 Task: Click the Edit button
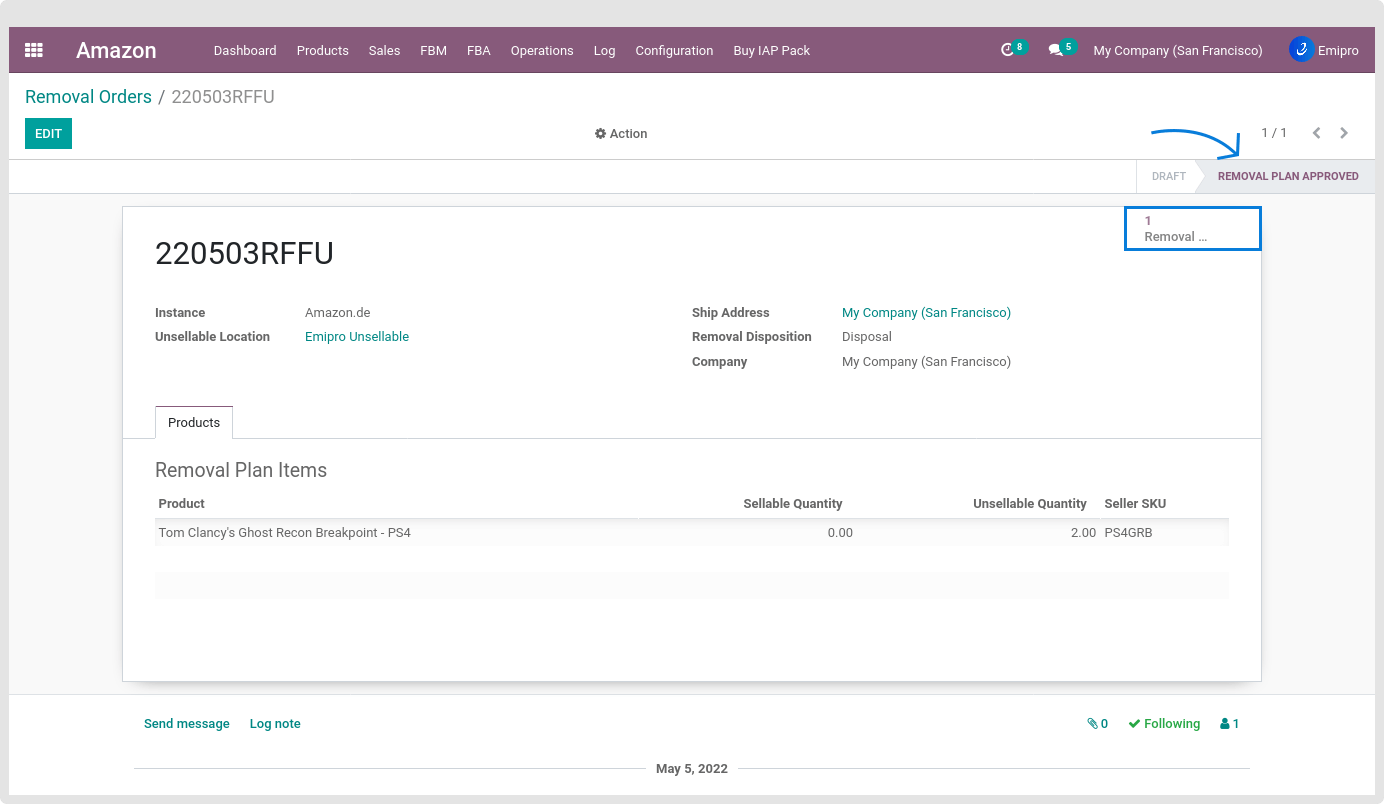click(48, 134)
